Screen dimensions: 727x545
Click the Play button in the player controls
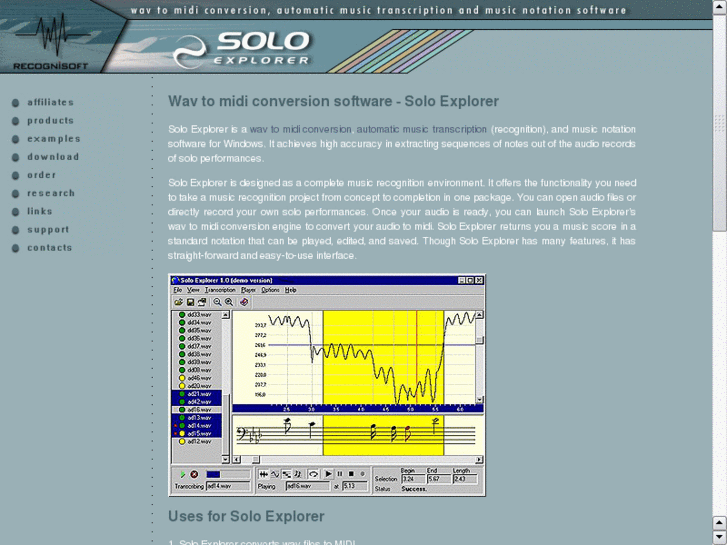pos(328,474)
